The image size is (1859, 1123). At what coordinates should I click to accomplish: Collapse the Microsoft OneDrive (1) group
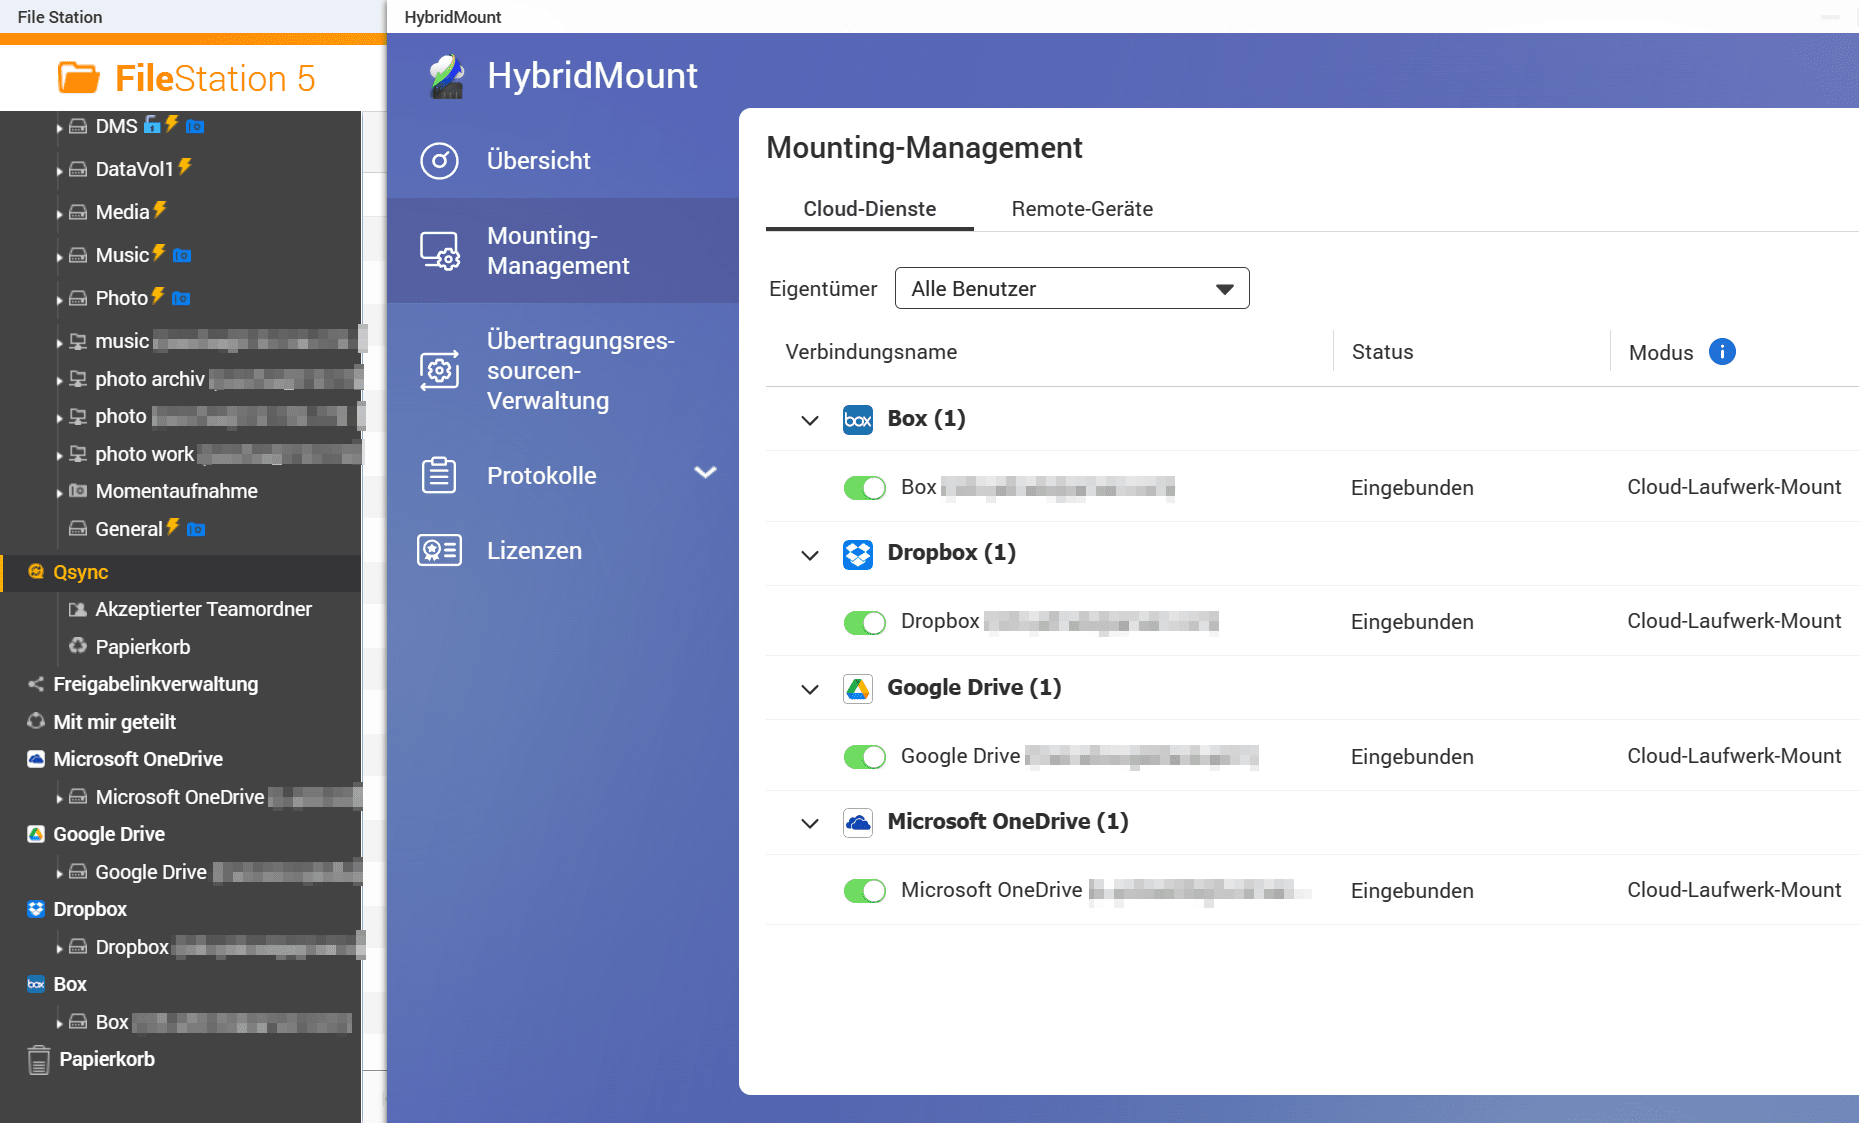tap(810, 823)
